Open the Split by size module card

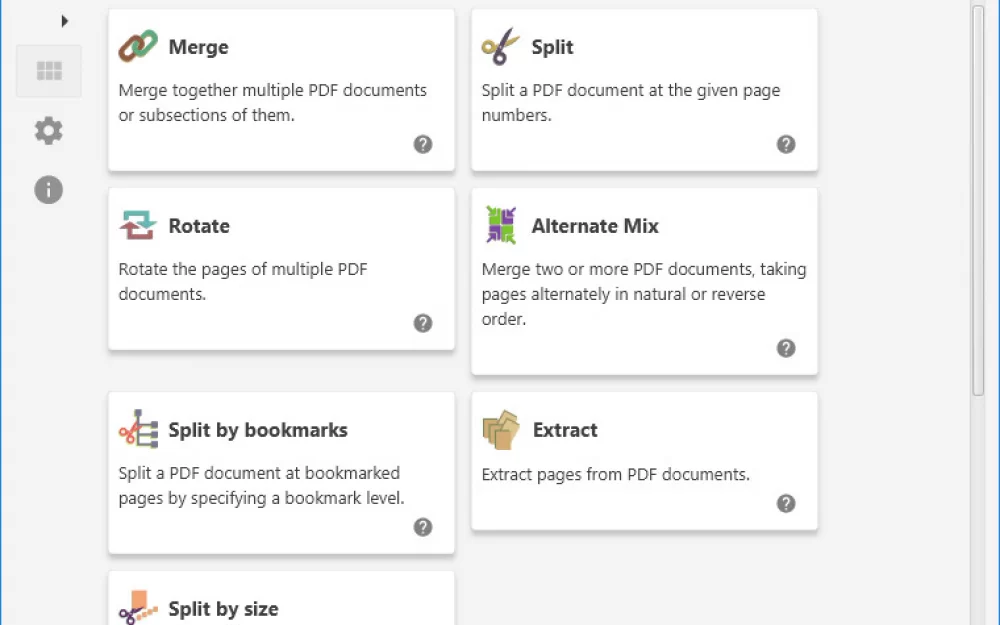(x=281, y=598)
